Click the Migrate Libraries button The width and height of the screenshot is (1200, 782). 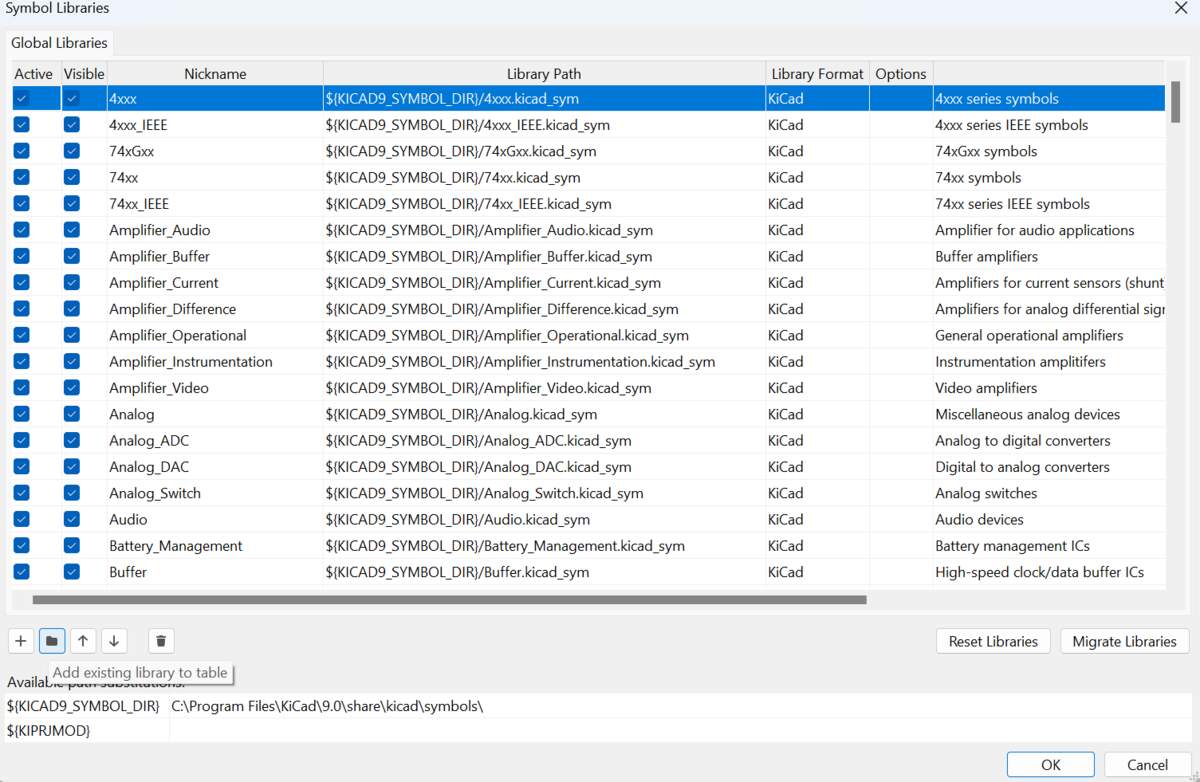point(1123,641)
